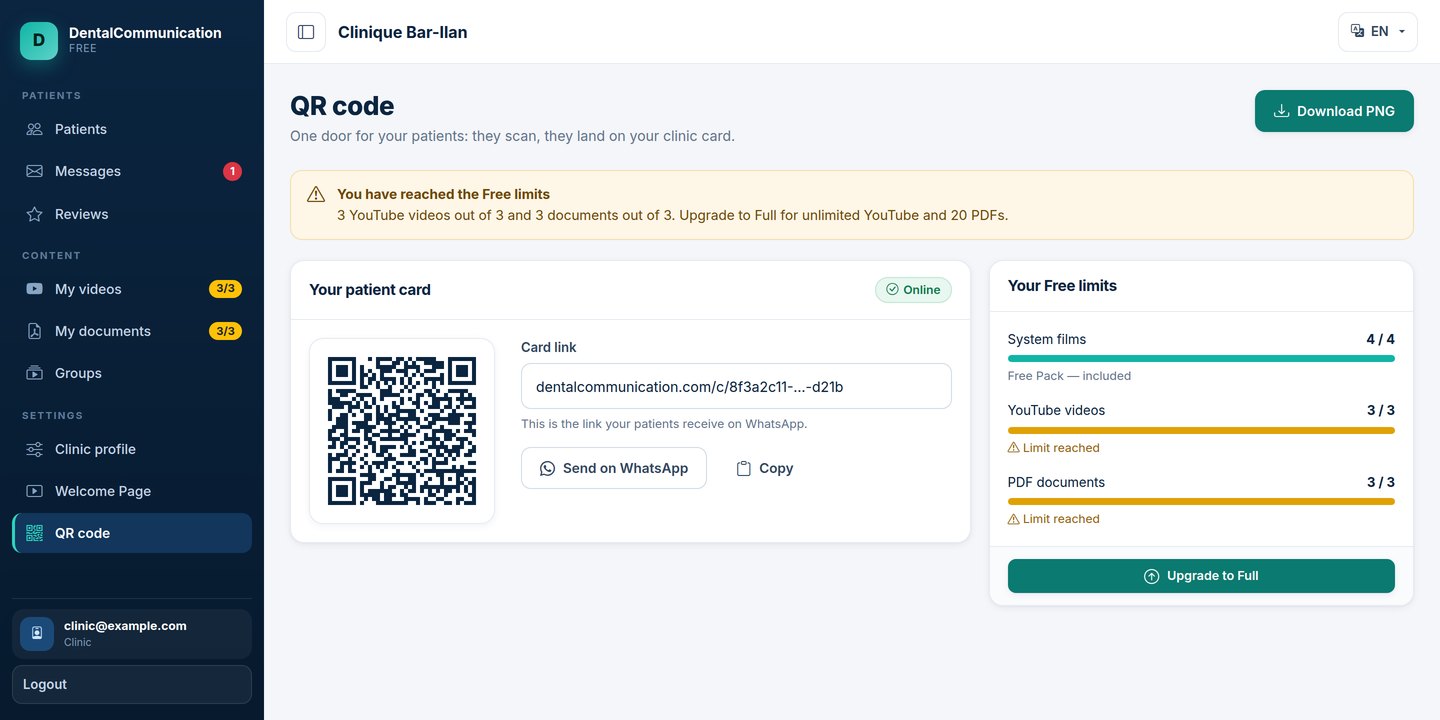This screenshot has width=1440, height=720.
Task: Click the Patients people icon
Action: click(x=35, y=129)
